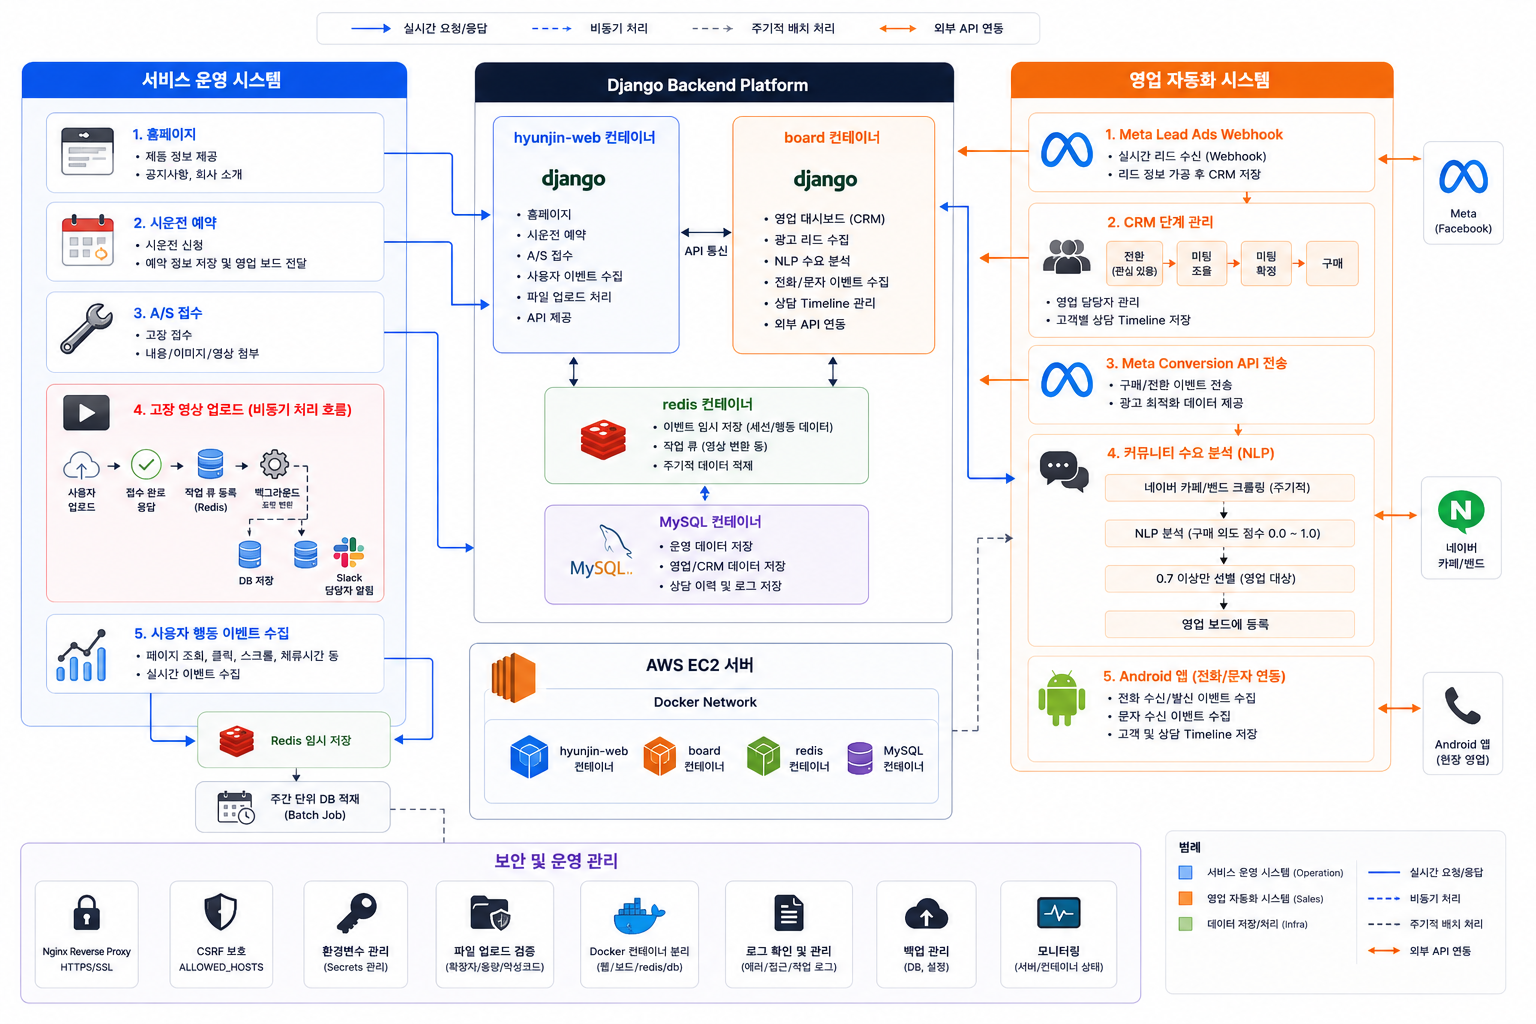Click the browser window icon beside 1. 홈페이지
1536x1024 pixels.
coord(87,151)
